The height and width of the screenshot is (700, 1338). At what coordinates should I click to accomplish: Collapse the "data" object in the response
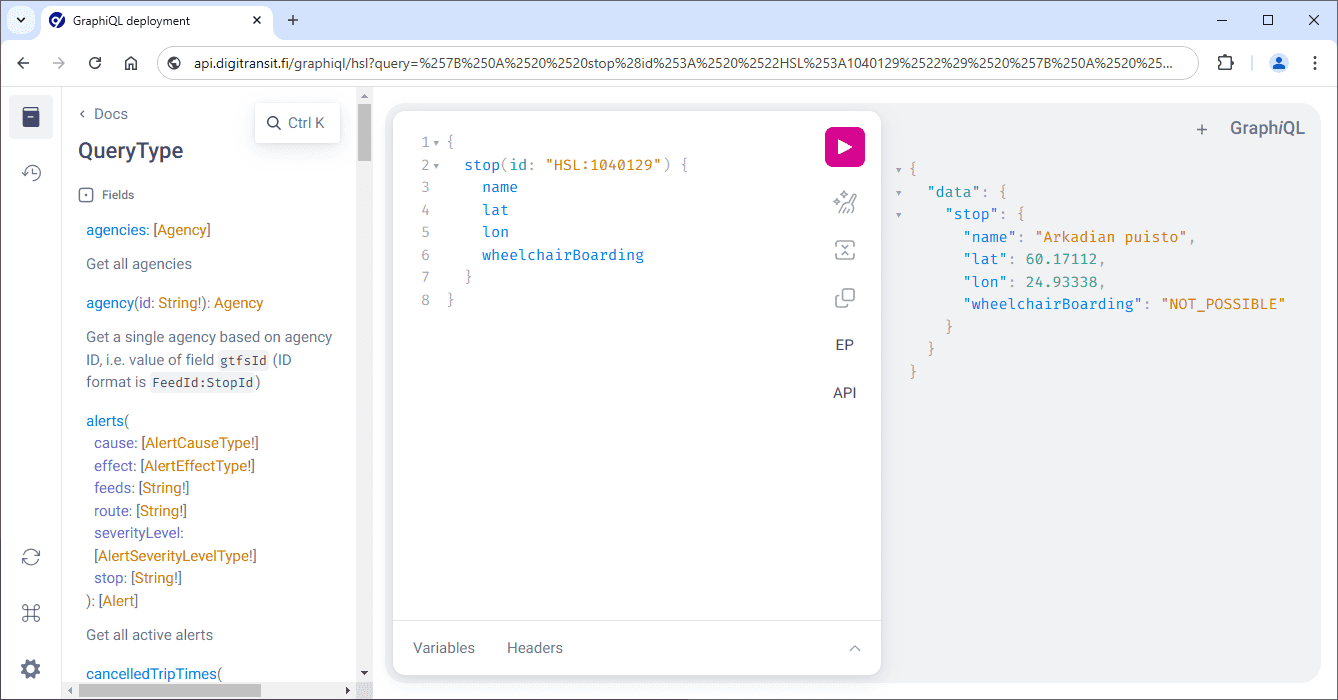[x=899, y=192]
